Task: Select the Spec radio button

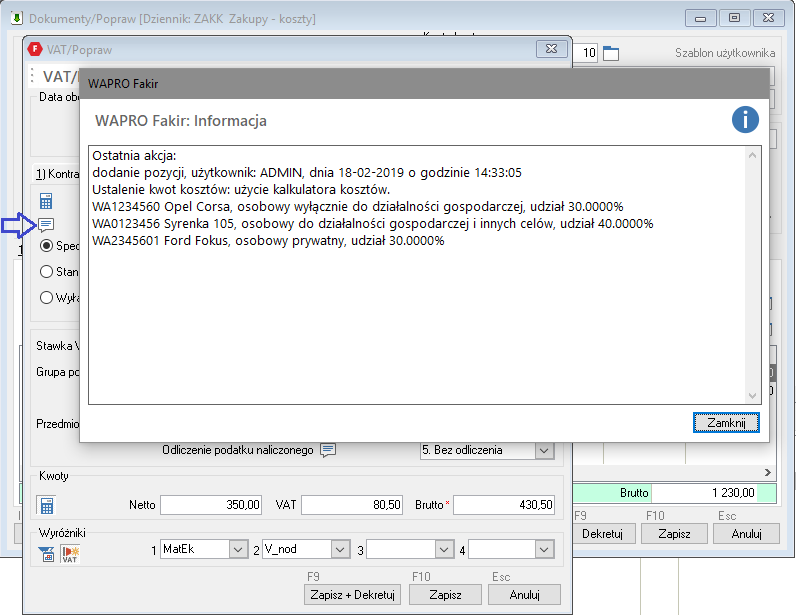Action: pos(46,246)
